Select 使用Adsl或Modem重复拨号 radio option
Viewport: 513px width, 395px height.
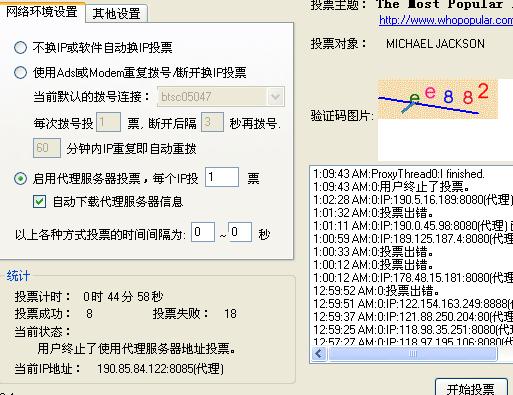[x=20, y=72]
